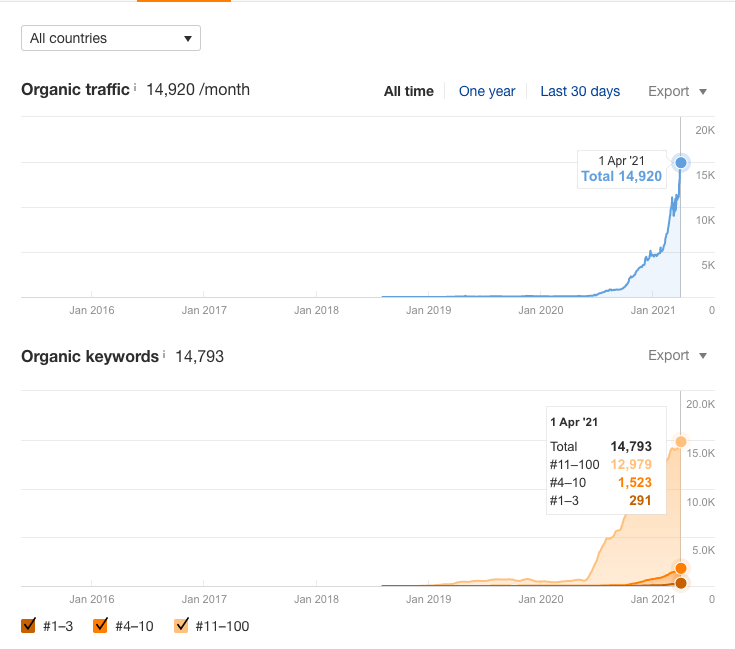Click the orange #4–10 data point
The image size is (735, 649).
681,568
